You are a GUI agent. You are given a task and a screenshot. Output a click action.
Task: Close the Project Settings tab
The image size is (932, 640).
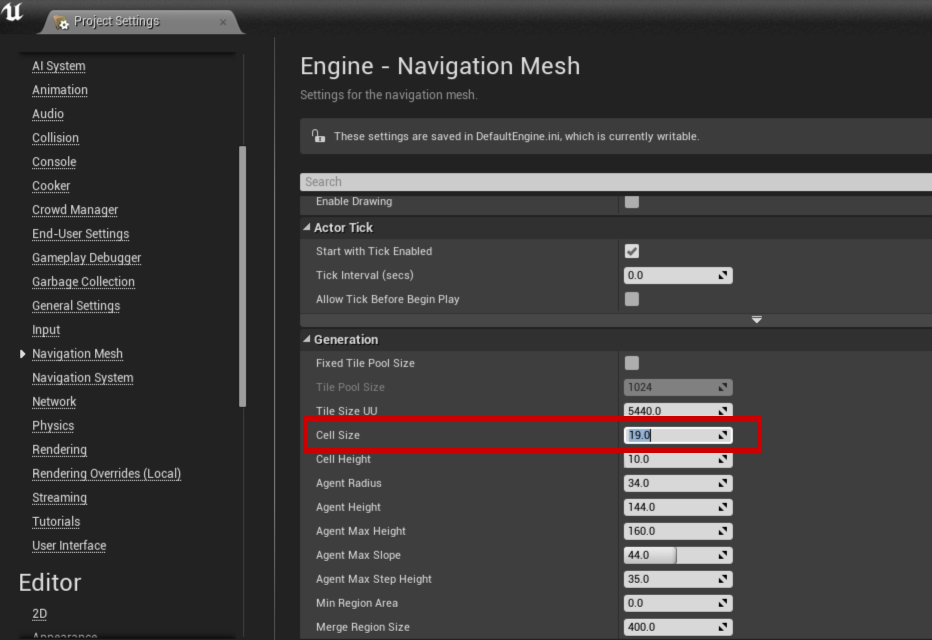tap(223, 22)
